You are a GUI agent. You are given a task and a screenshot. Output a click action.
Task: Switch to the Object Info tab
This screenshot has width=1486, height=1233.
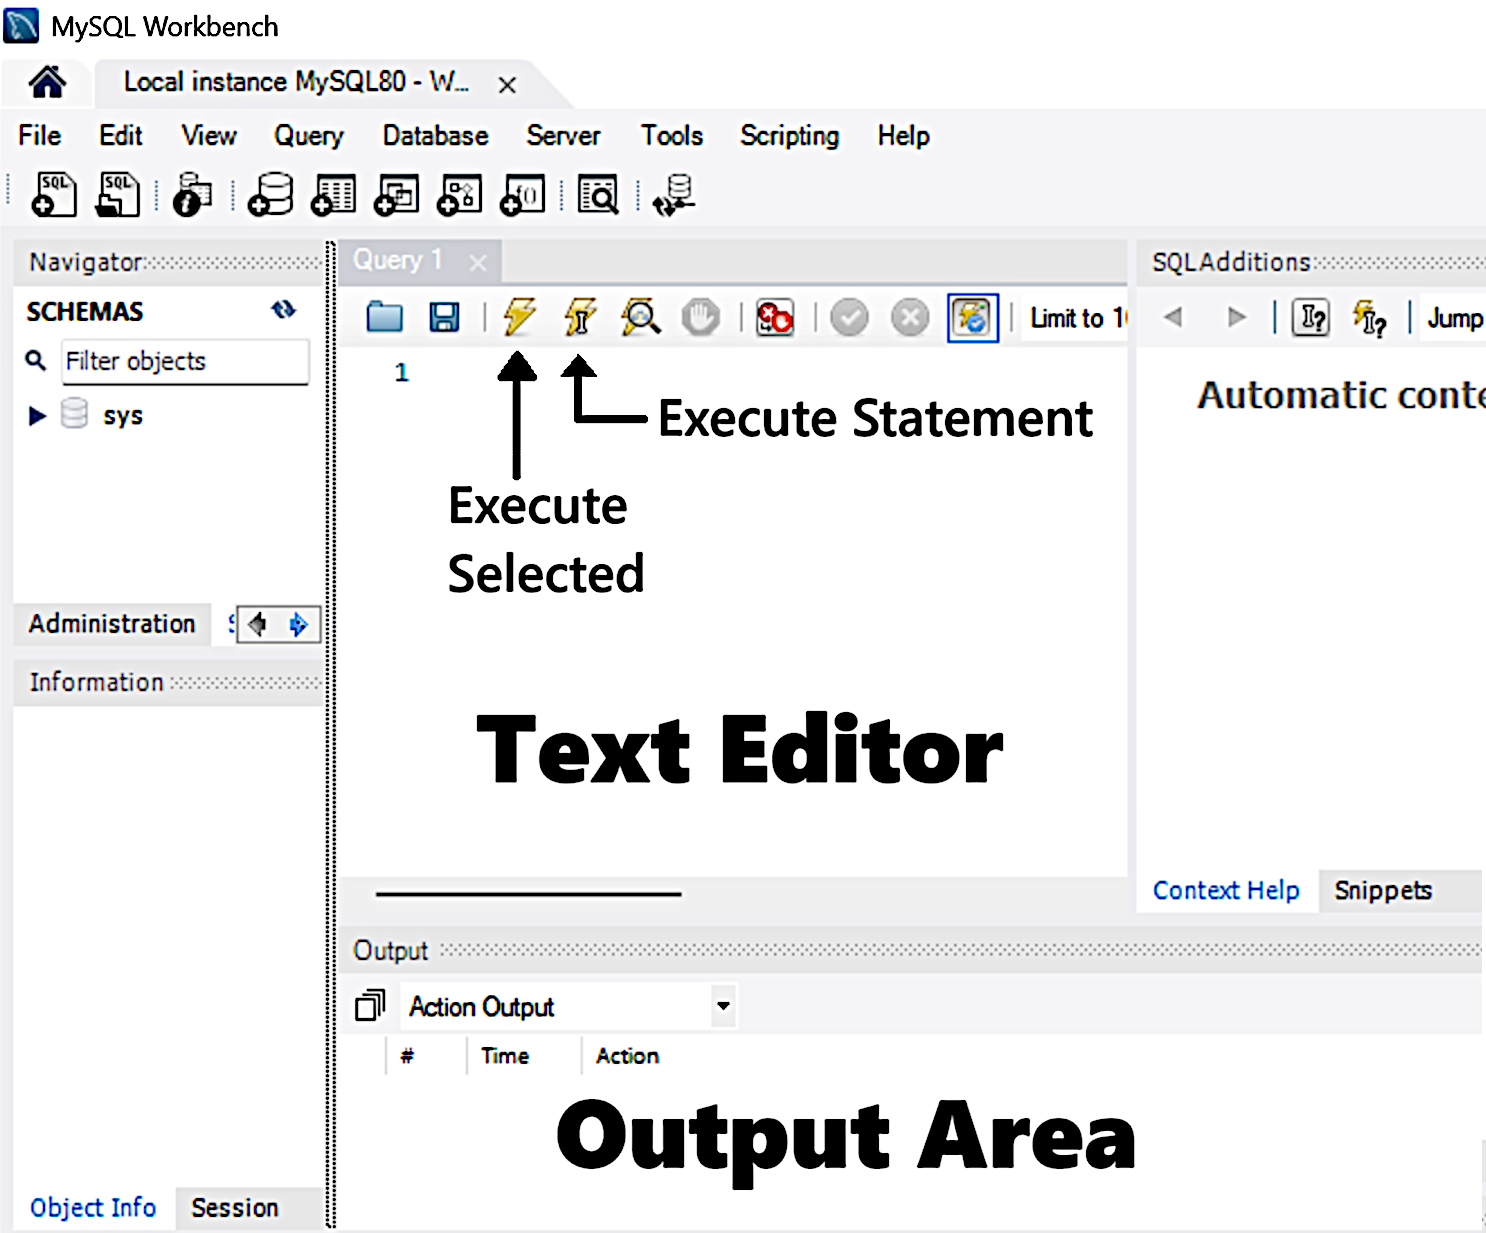coord(93,1207)
